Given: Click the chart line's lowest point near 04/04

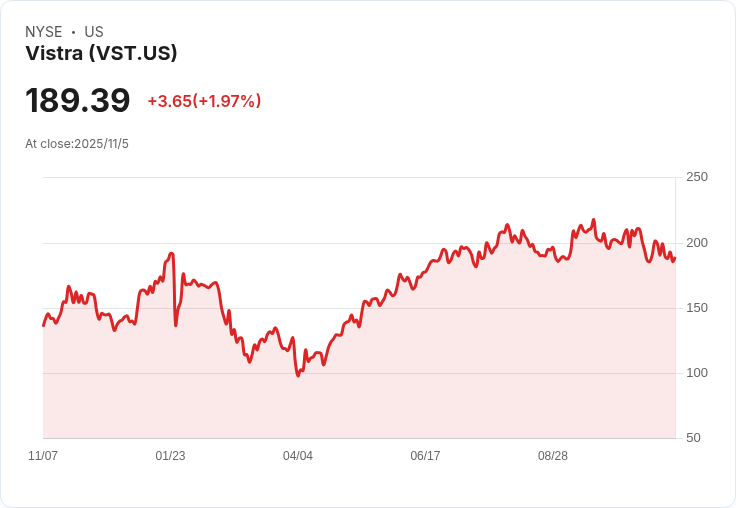Looking at the screenshot, I should point(298,375).
